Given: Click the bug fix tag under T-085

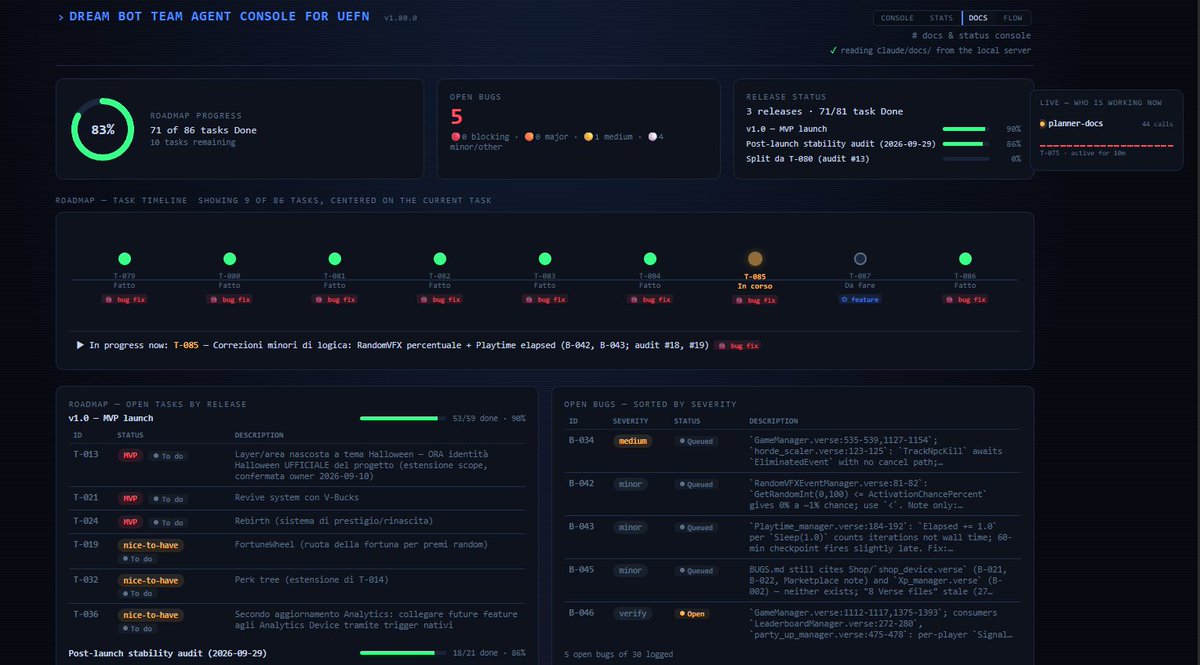Looking at the screenshot, I should pyautogui.click(x=755, y=299).
